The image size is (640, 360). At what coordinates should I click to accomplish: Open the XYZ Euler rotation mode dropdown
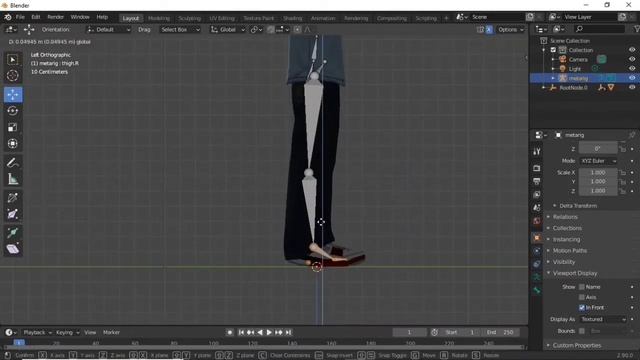pyautogui.click(x=598, y=161)
